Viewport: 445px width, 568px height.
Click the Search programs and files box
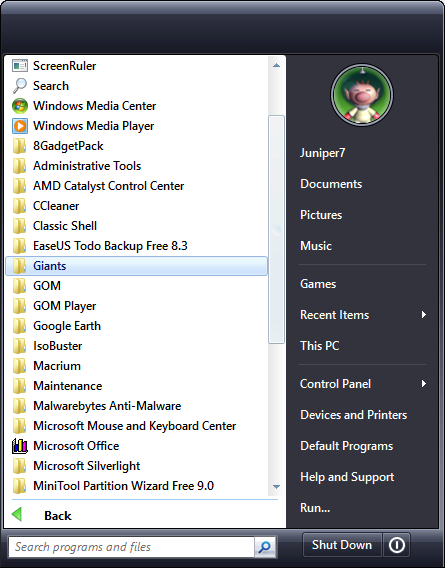[x=131, y=547]
